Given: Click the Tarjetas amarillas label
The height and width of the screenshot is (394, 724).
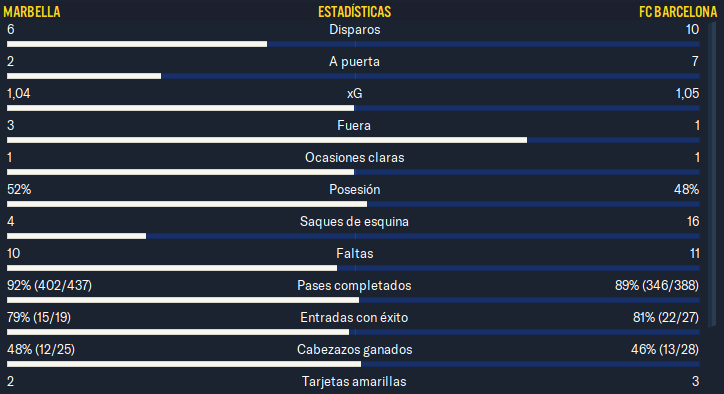Looking at the screenshot, I should [354, 382].
